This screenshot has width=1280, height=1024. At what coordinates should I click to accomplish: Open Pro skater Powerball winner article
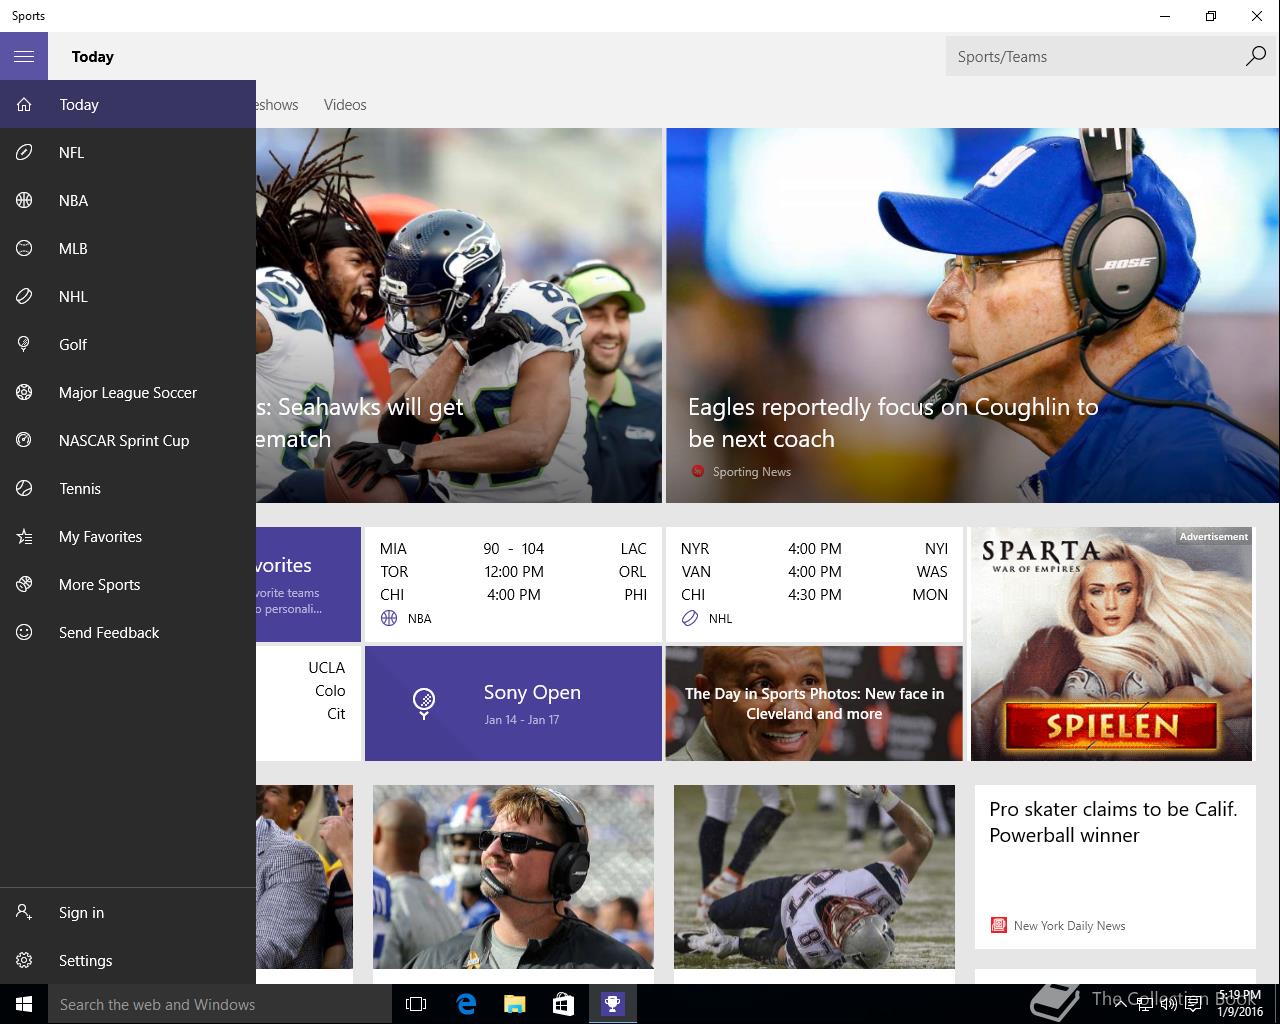(1115, 866)
